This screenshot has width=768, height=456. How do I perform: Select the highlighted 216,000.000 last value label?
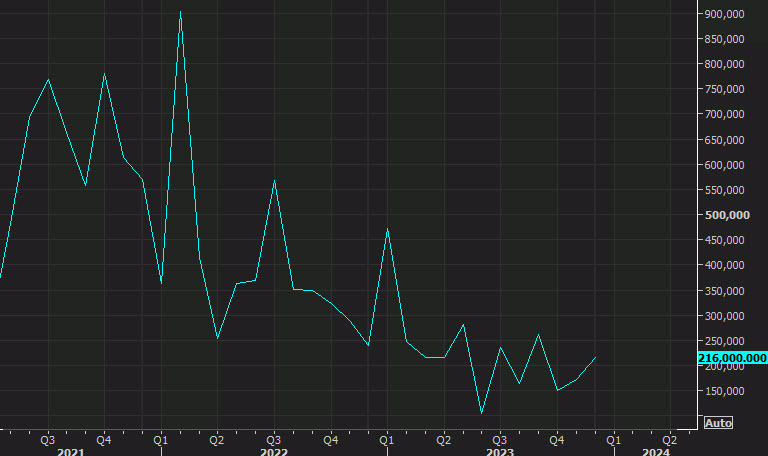click(x=732, y=358)
